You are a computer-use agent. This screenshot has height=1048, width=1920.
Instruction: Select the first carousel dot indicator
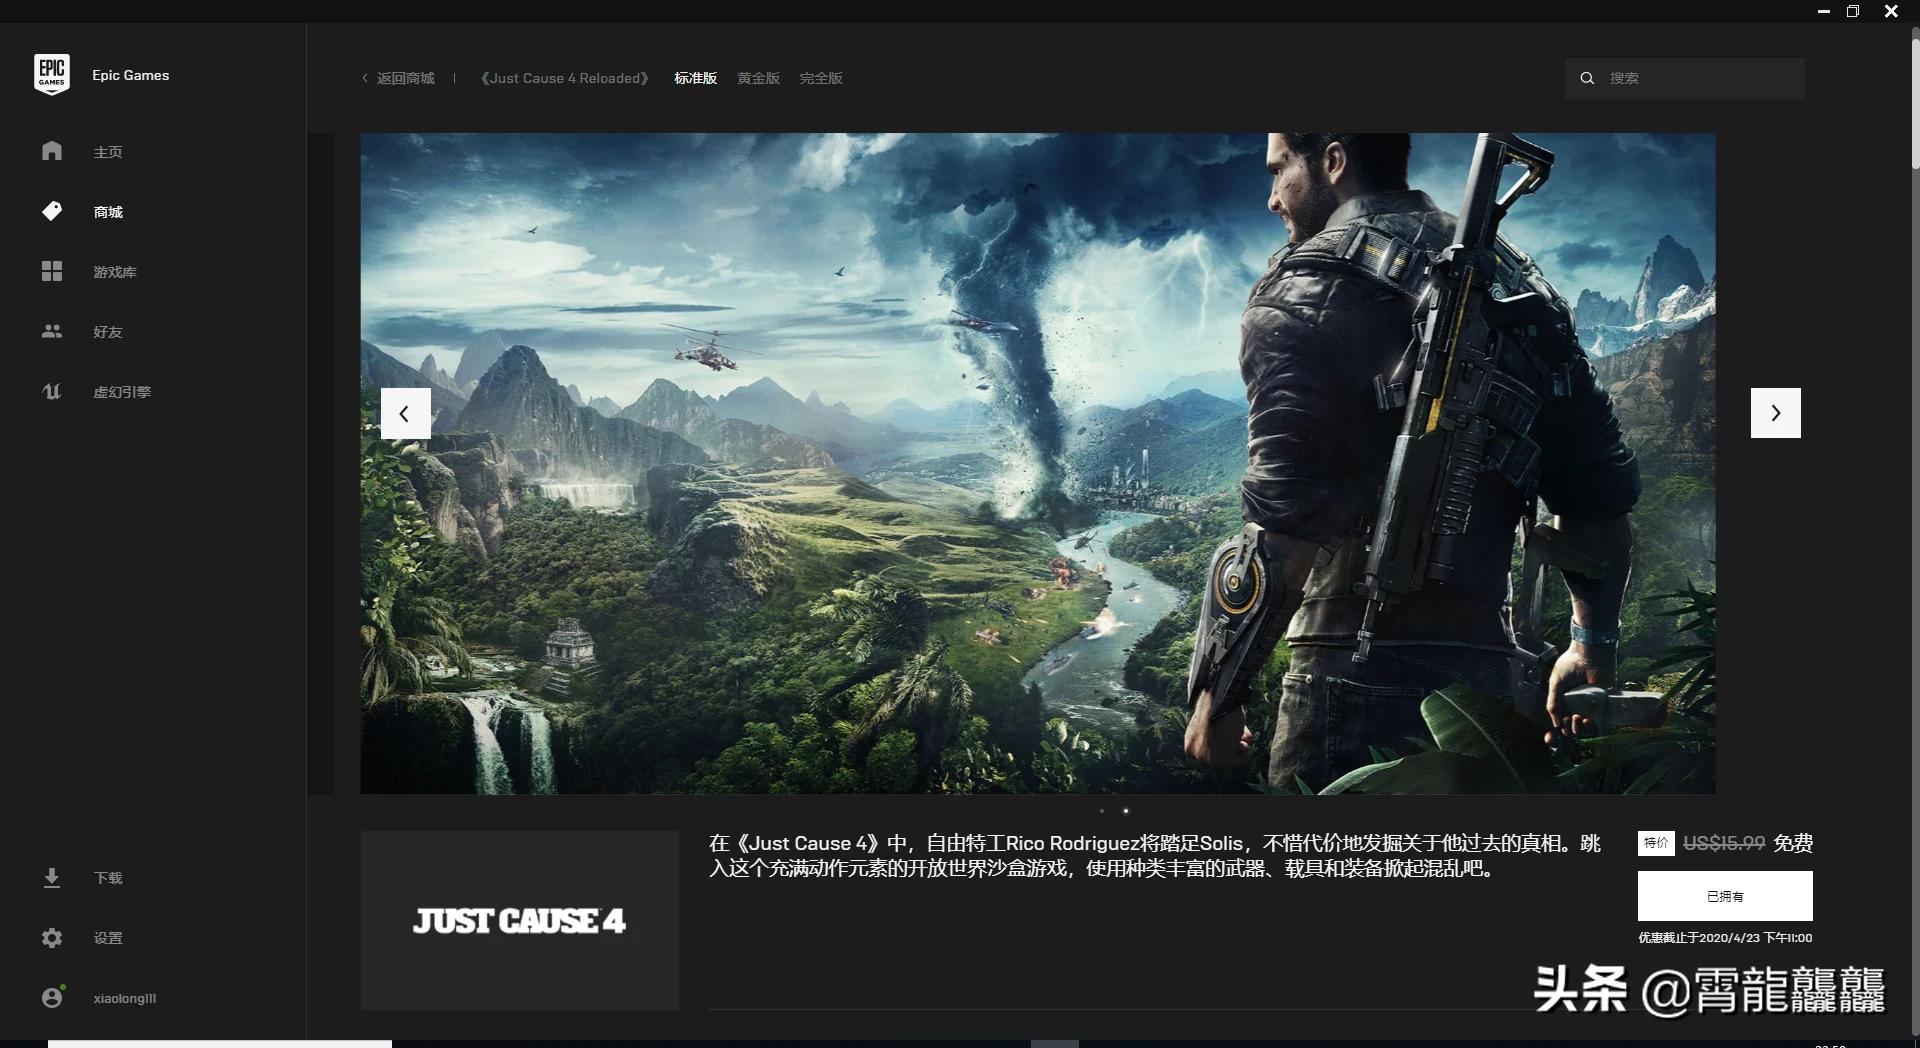[1102, 811]
